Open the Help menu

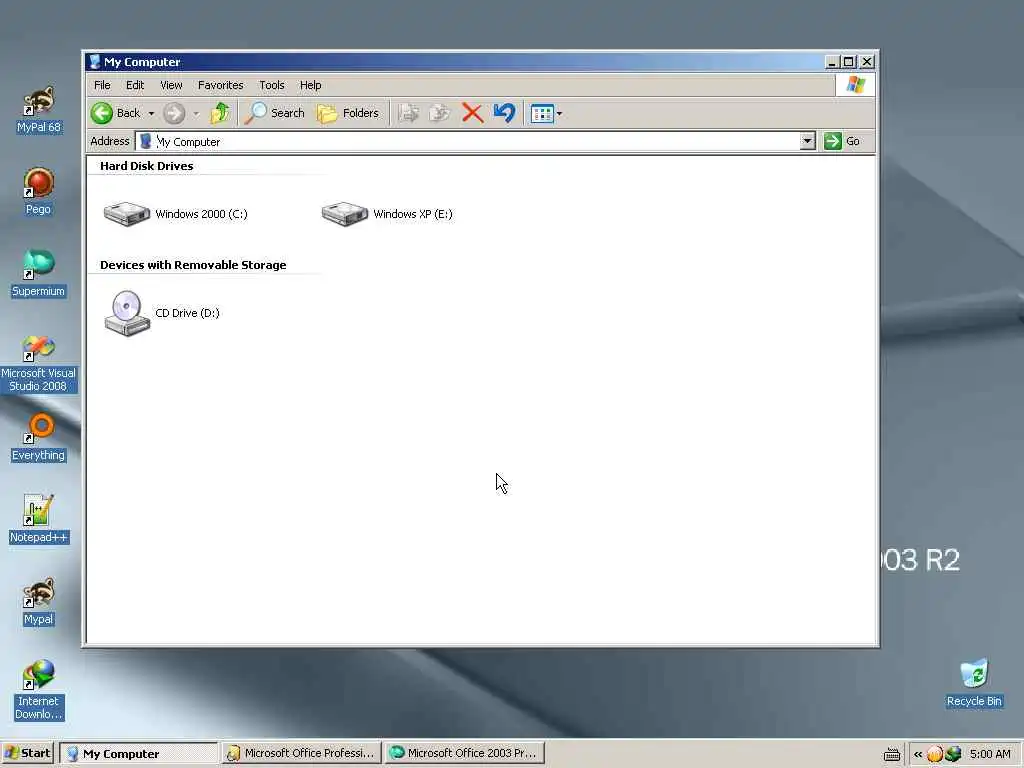pos(310,85)
